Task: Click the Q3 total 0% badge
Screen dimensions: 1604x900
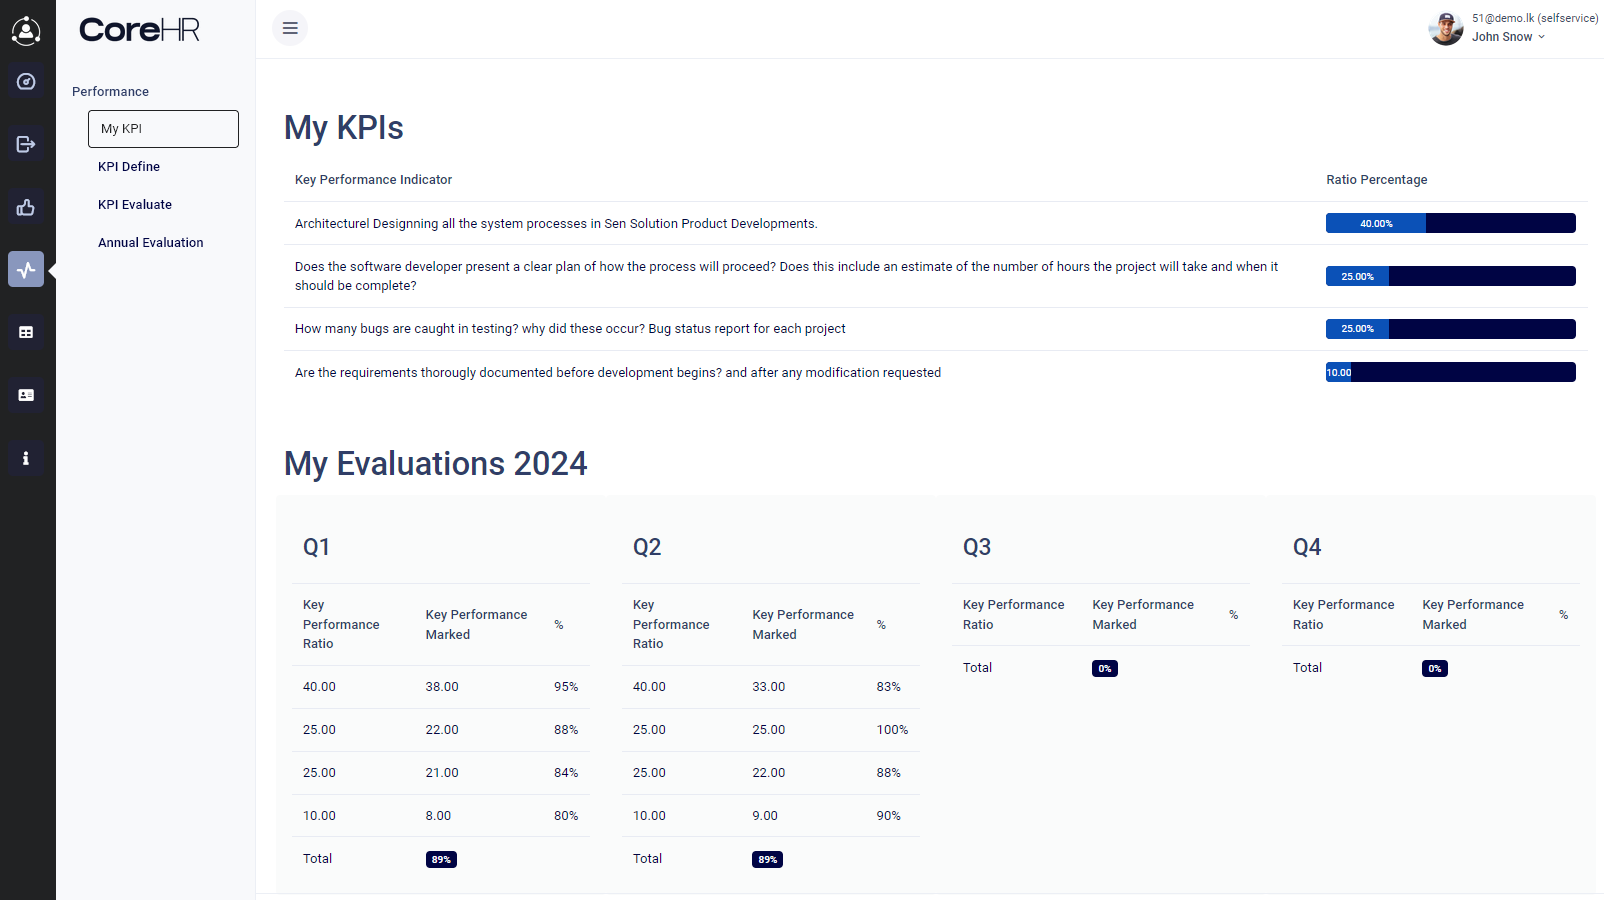Action: click(1105, 668)
